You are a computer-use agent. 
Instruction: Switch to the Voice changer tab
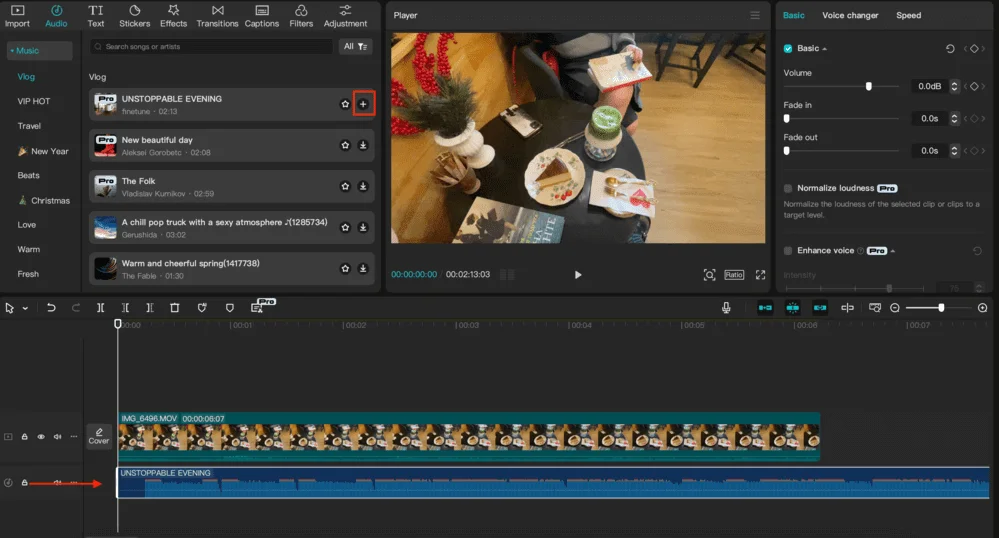point(850,15)
